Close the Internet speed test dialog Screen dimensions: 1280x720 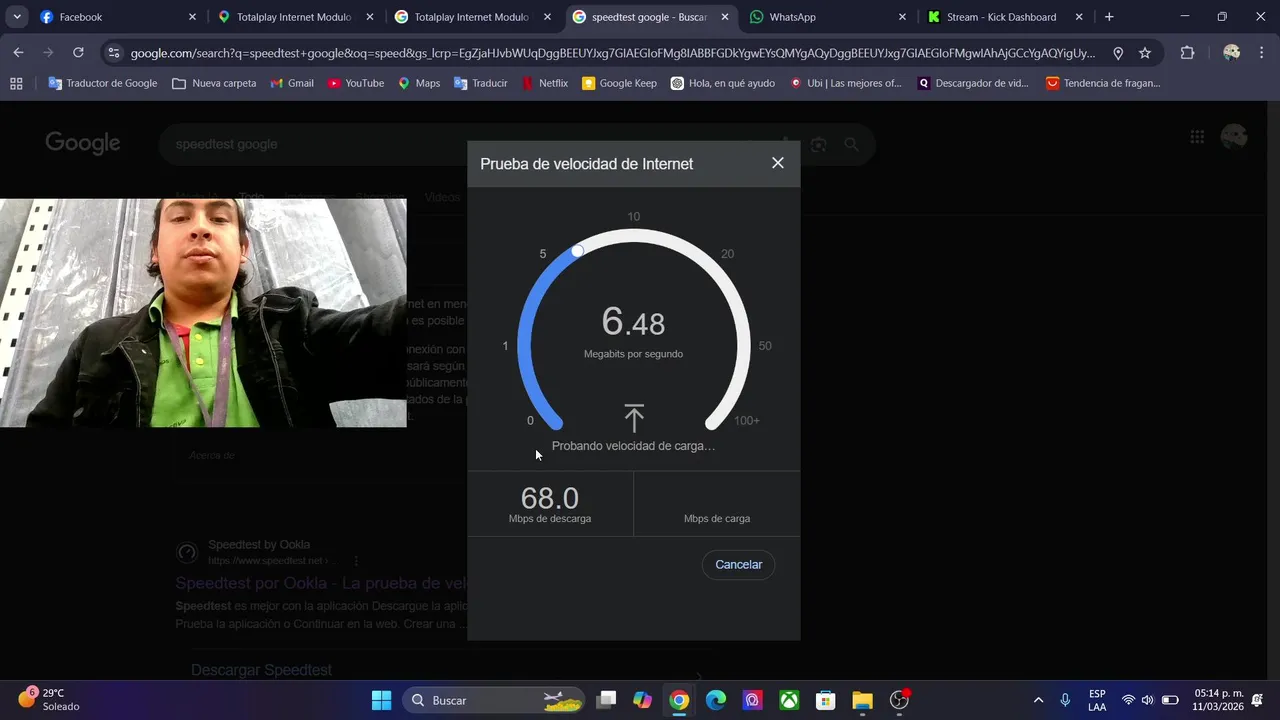point(778,163)
